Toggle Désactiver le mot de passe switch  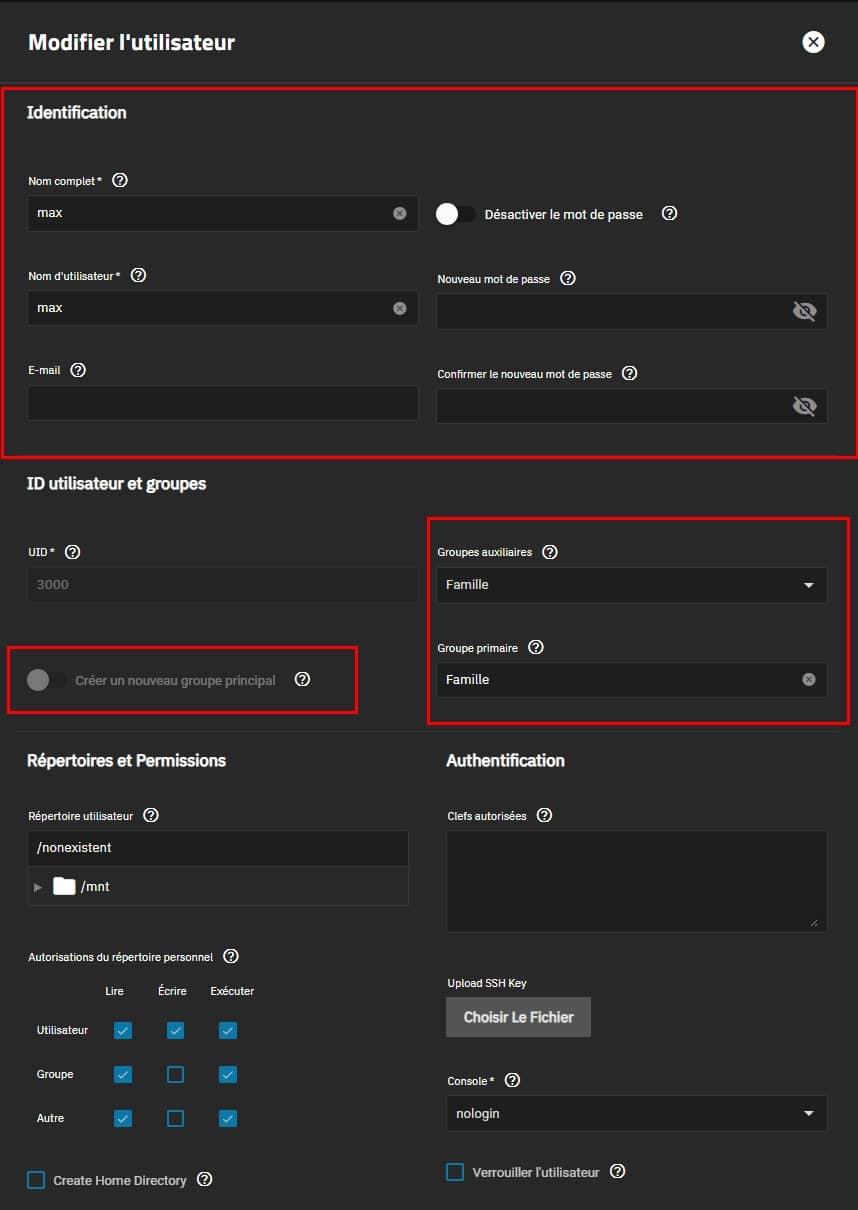(456, 214)
